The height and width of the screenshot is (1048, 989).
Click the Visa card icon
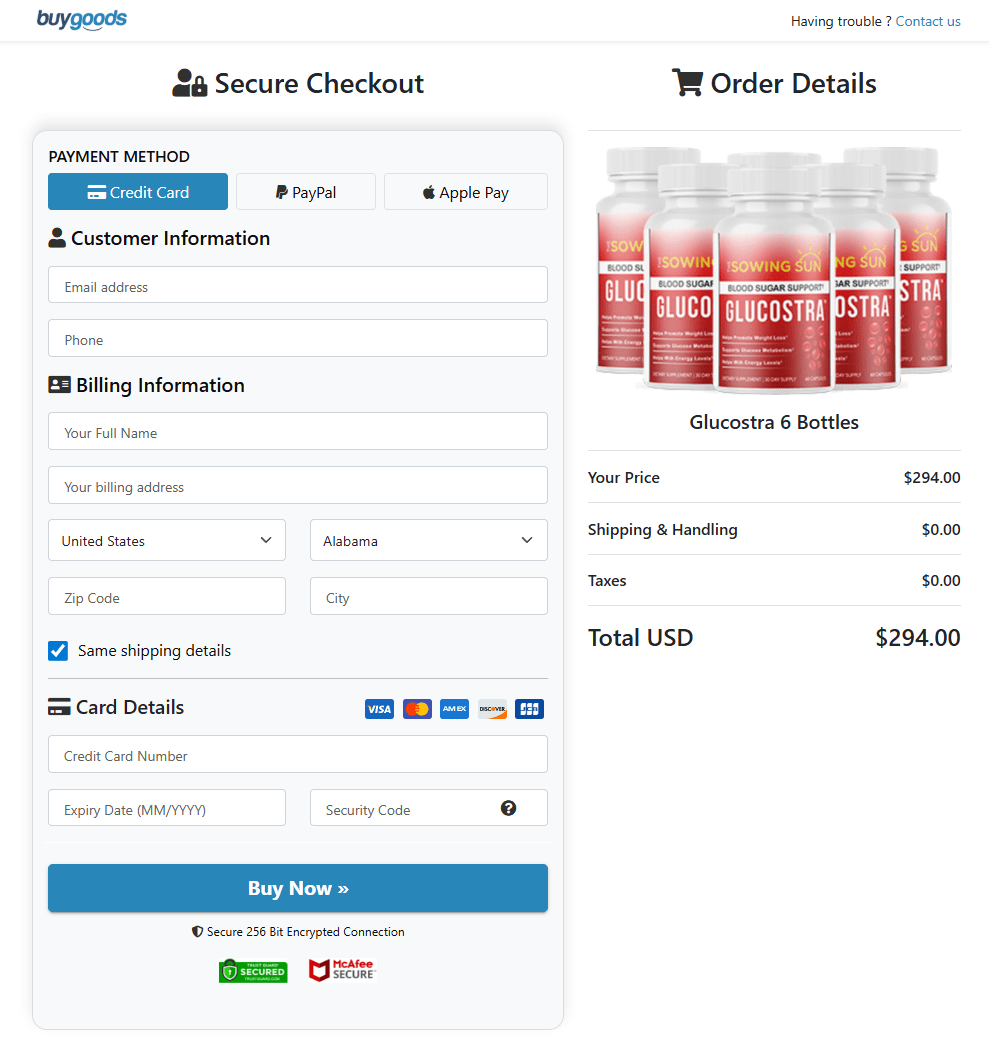pyautogui.click(x=379, y=708)
